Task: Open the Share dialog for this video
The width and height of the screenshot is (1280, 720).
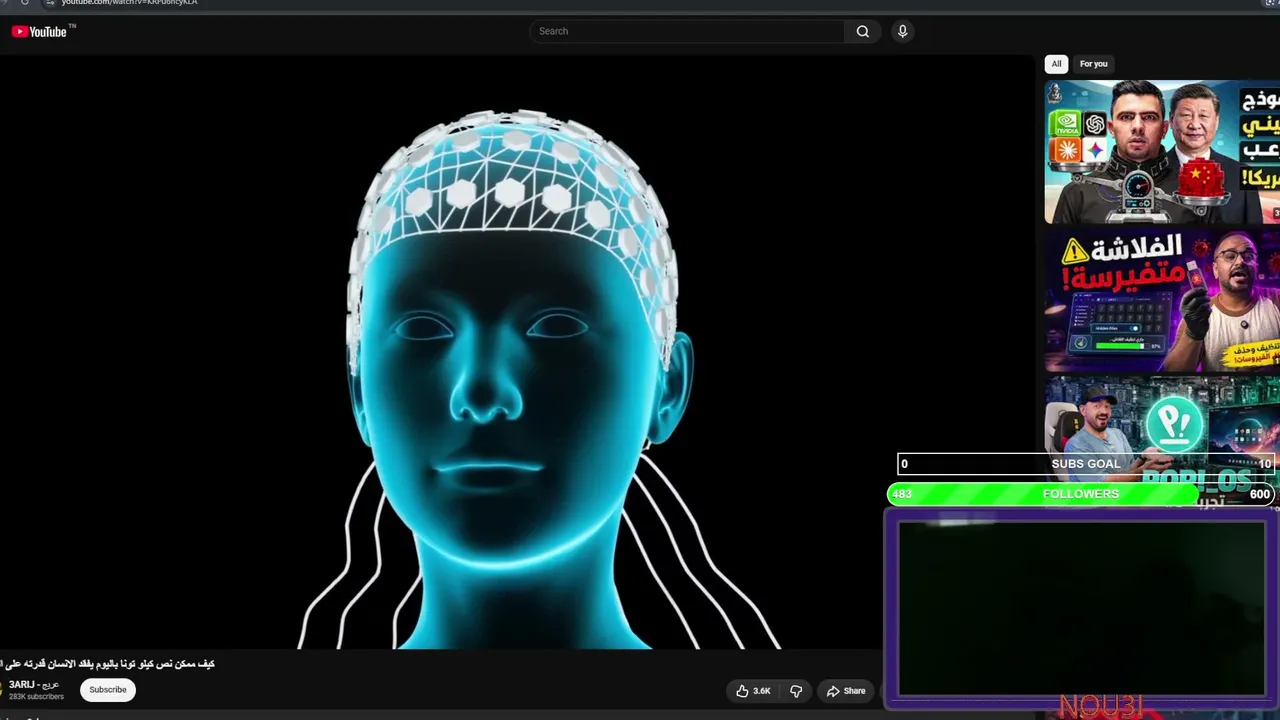Action: click(x=846, y=691)
